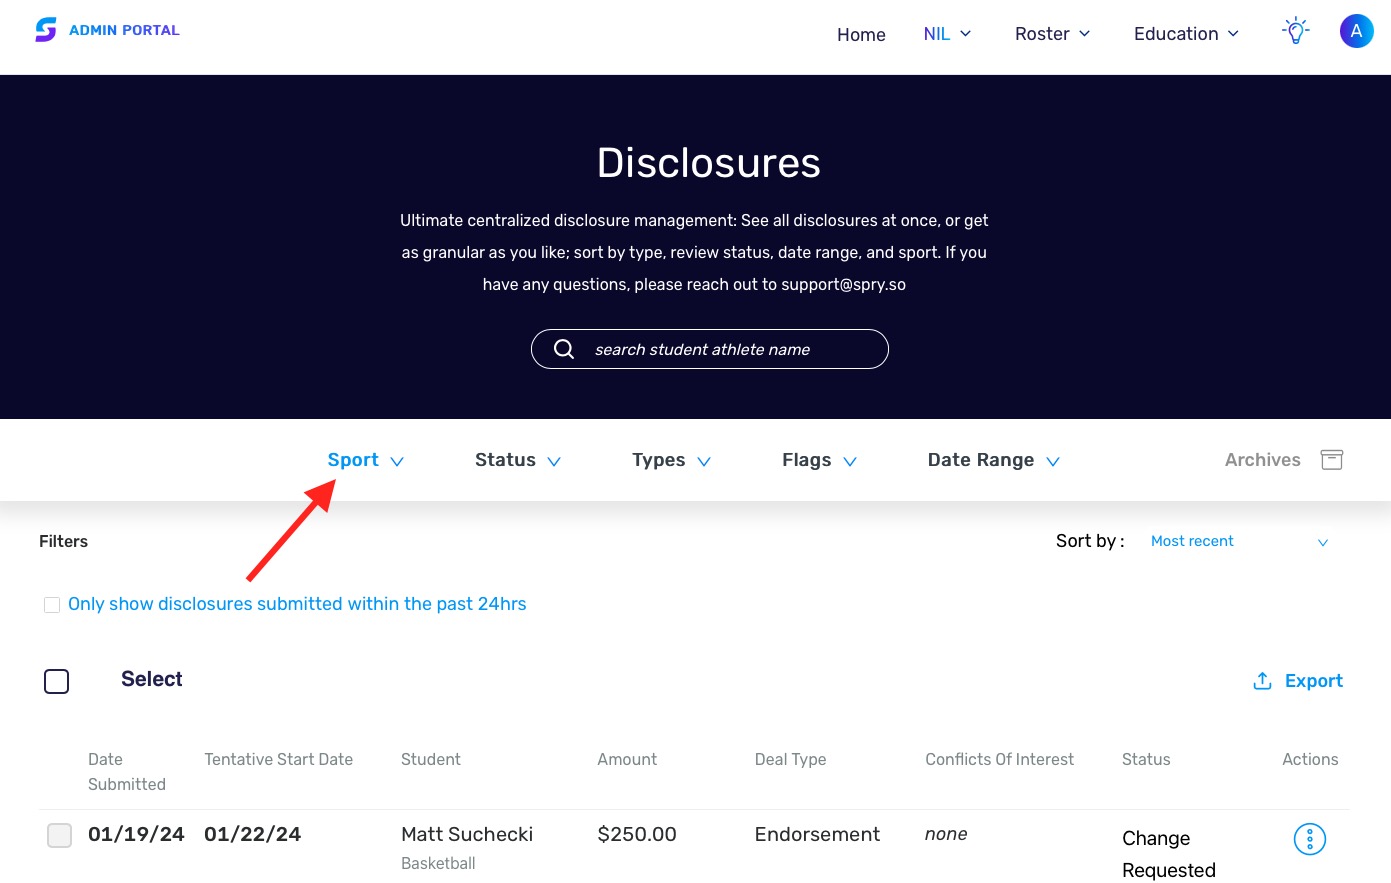Click the Actions column header
Screen dimensions: 1391x883
pos(1310,759)
